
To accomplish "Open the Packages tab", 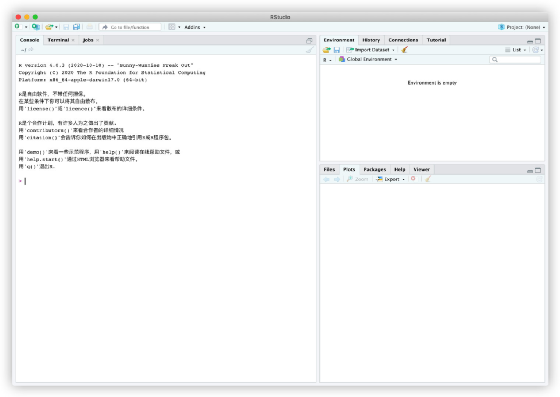I will 375,169.
